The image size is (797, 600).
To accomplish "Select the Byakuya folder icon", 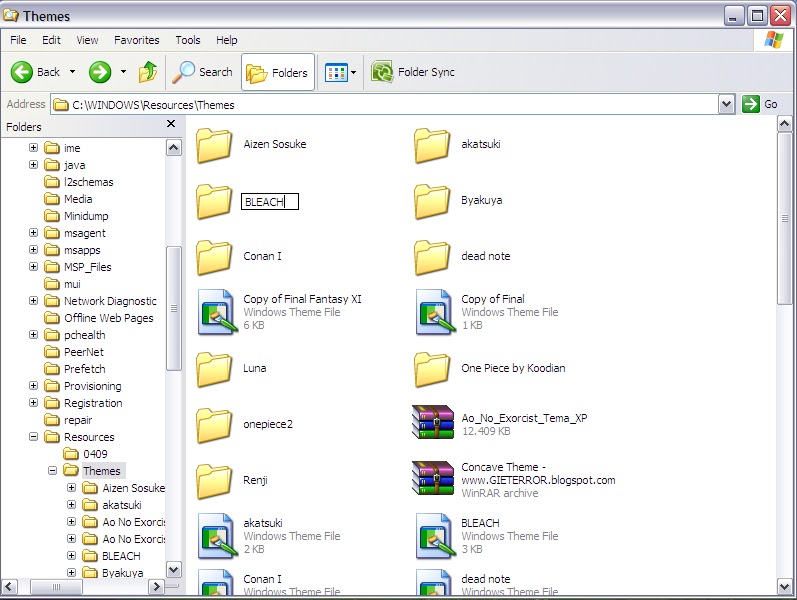I will 432,201.
